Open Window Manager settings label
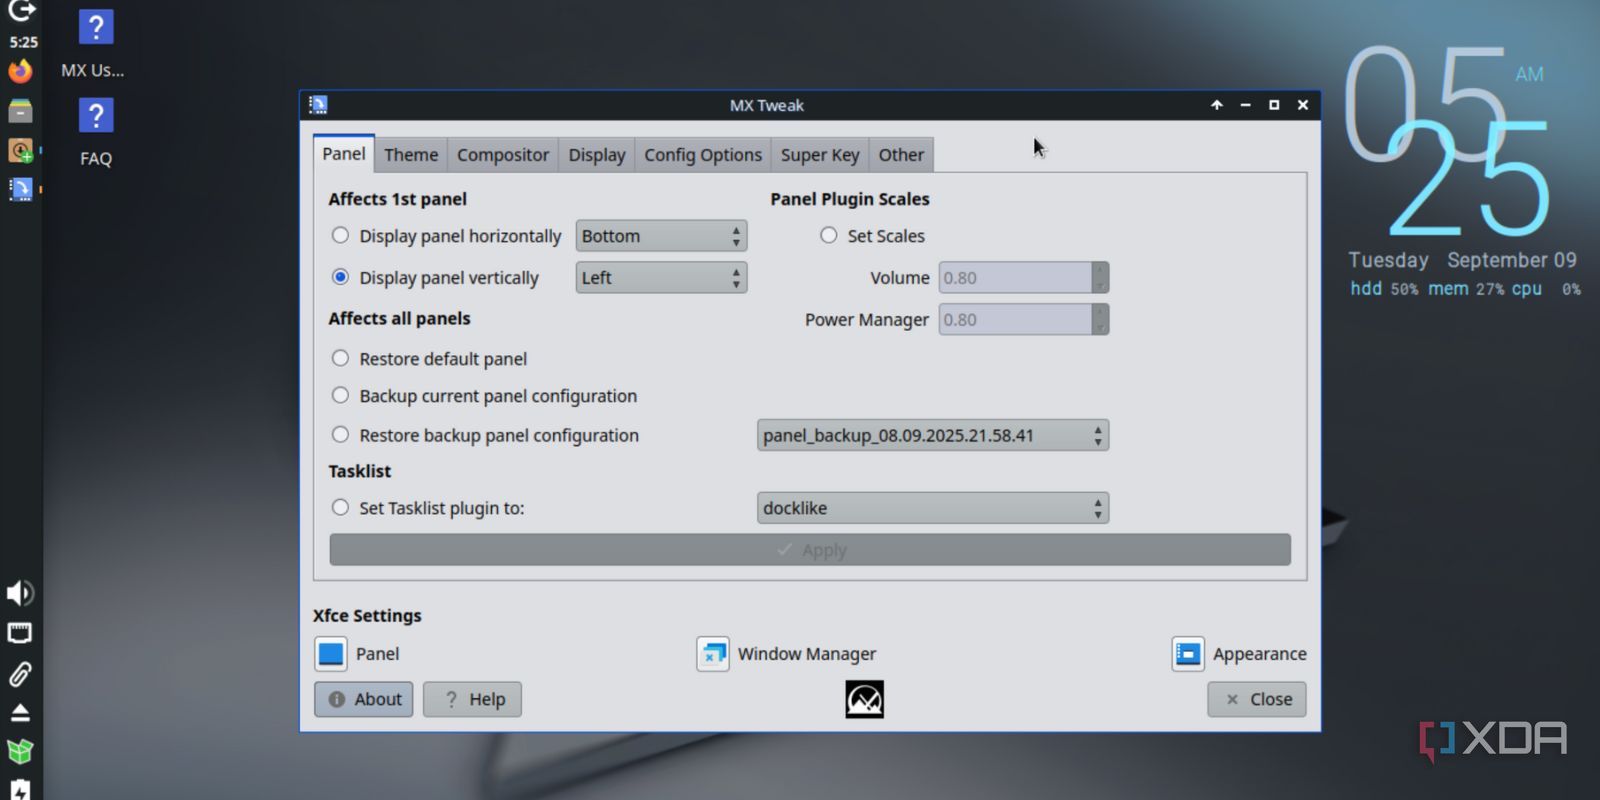This screenshot has width=1600, height=800. tap(807, 654)
